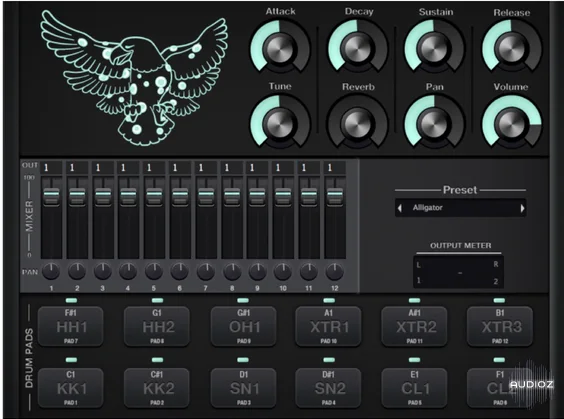The image size is (564, 419).
Task: Click mixer channel 7 fader
Action: click(206, 196)
